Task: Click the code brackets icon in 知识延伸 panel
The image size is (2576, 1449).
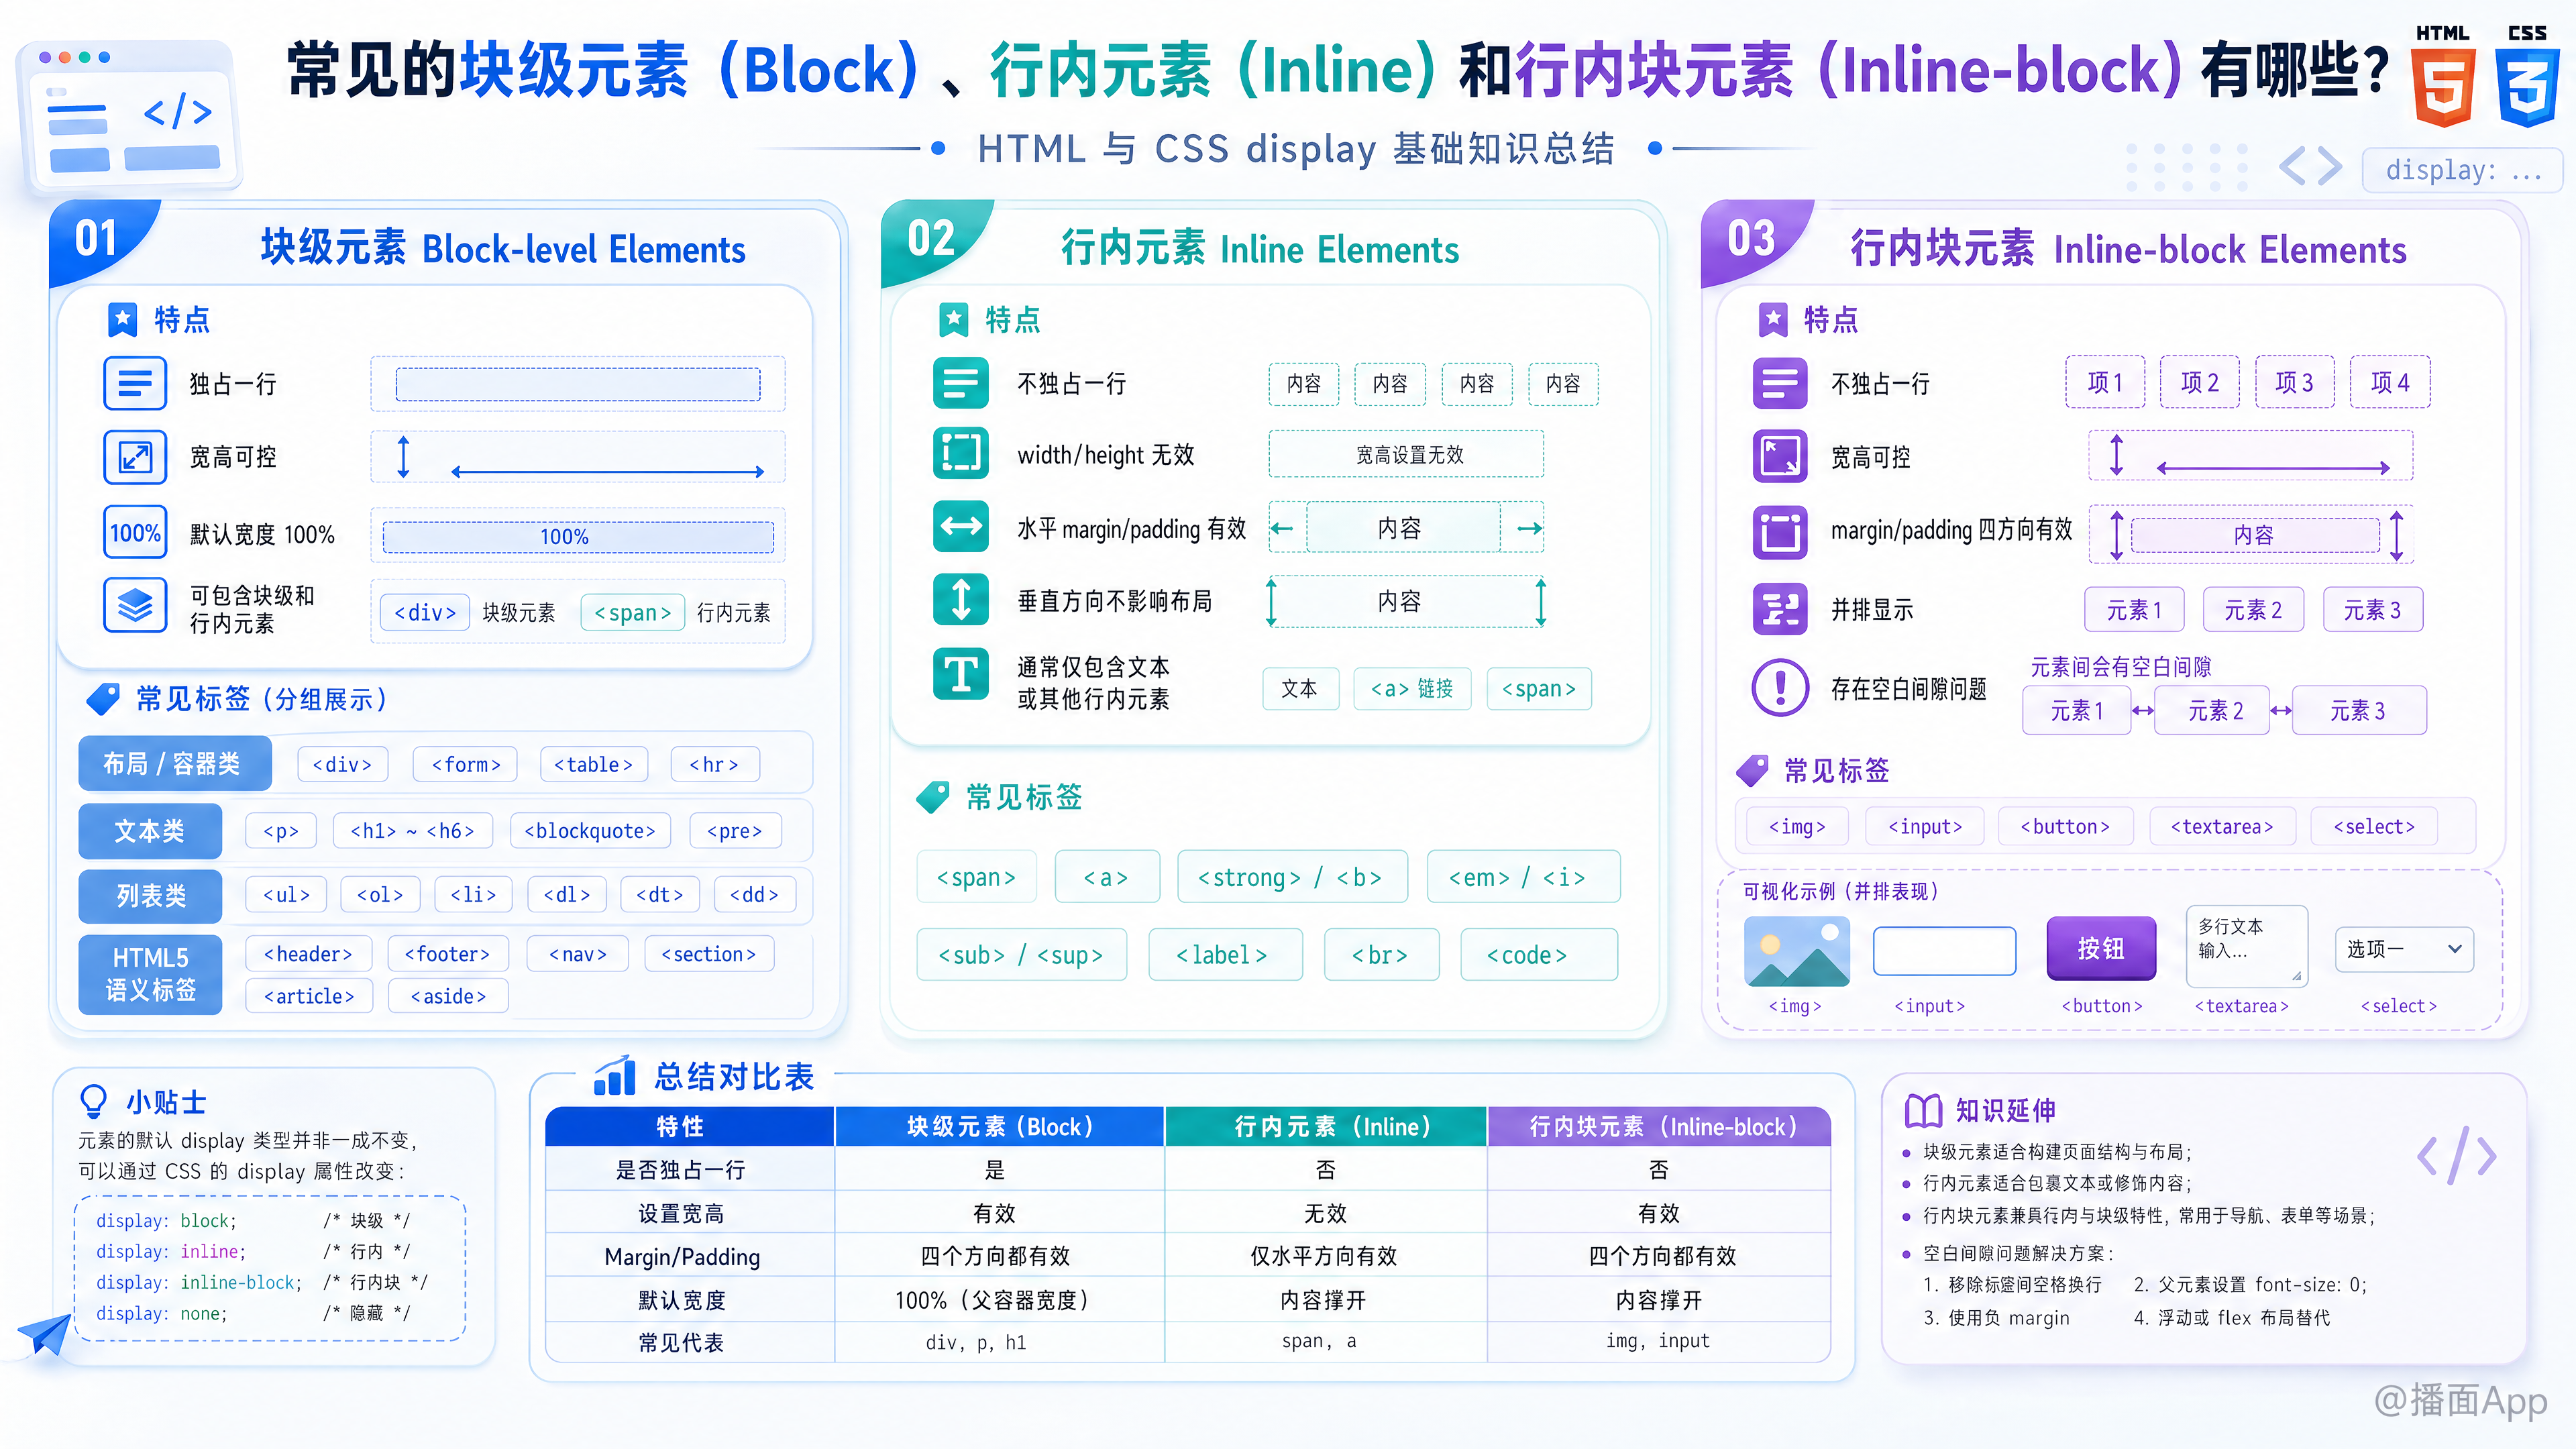Action: [x=2457, y=1156]
